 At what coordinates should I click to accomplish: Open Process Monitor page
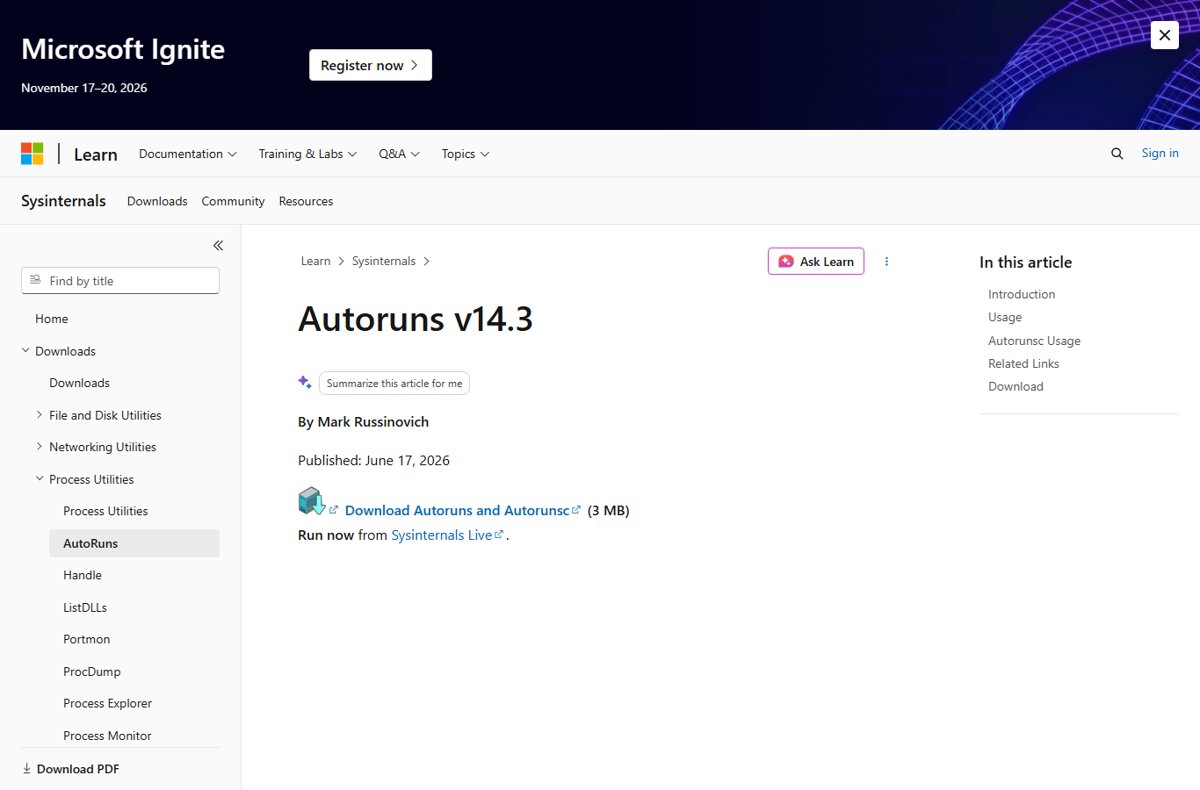pos(108,735)
